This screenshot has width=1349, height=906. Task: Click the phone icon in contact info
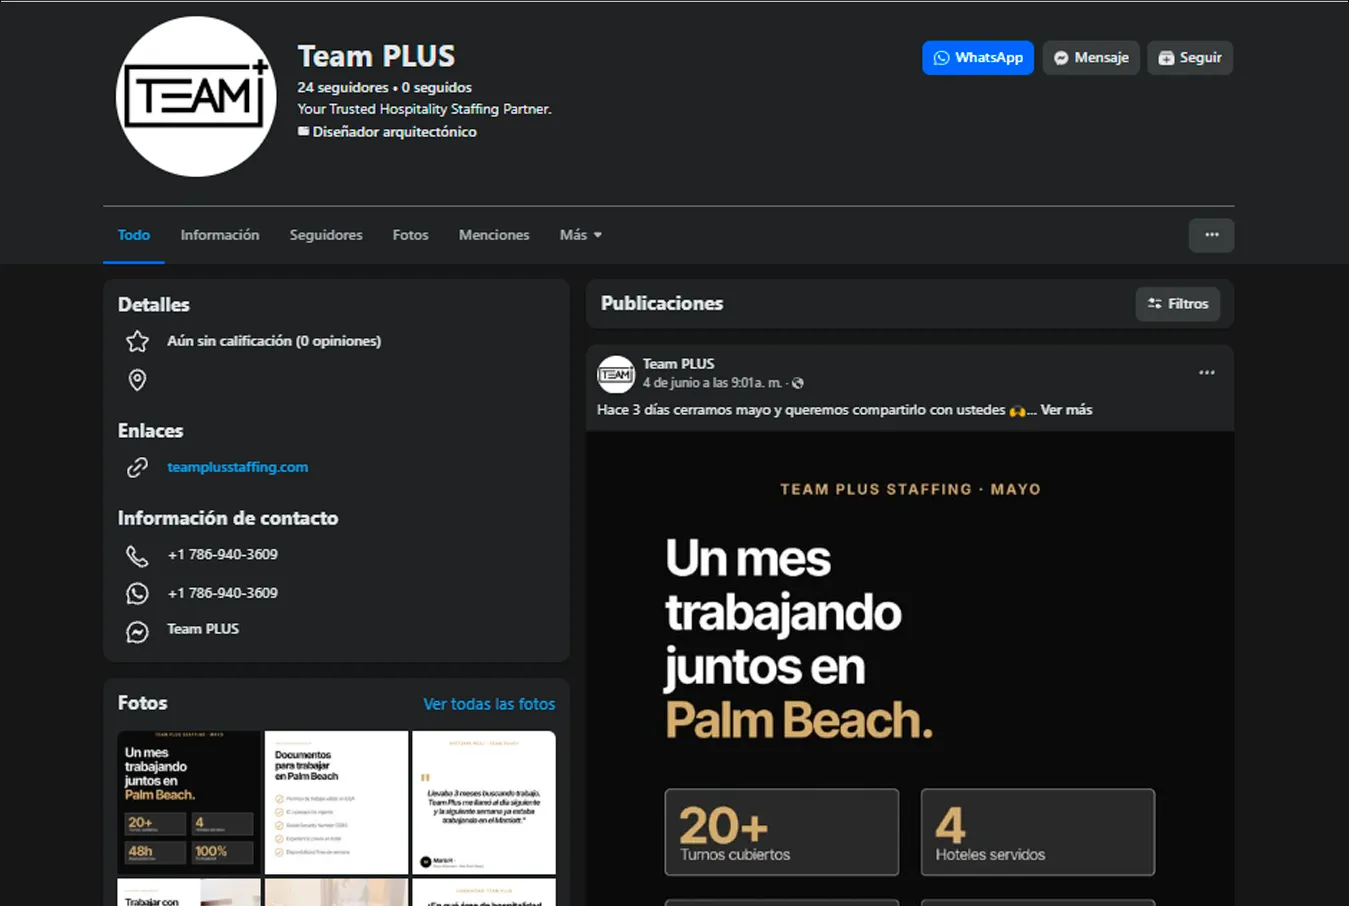point(137,556)
